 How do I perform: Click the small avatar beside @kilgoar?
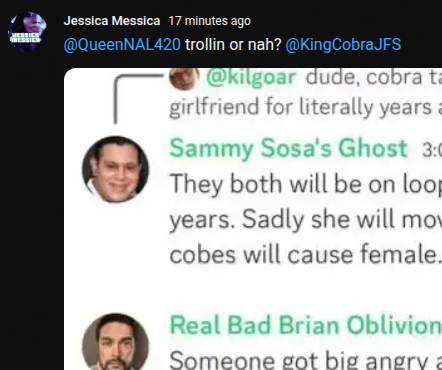(184, 78)
